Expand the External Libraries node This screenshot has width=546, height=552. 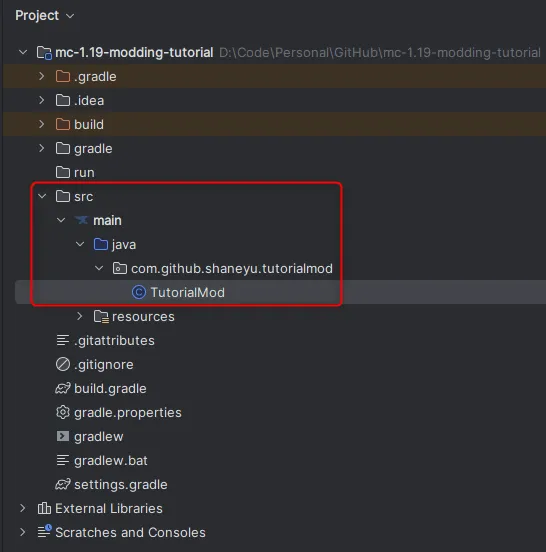[23, 508]
